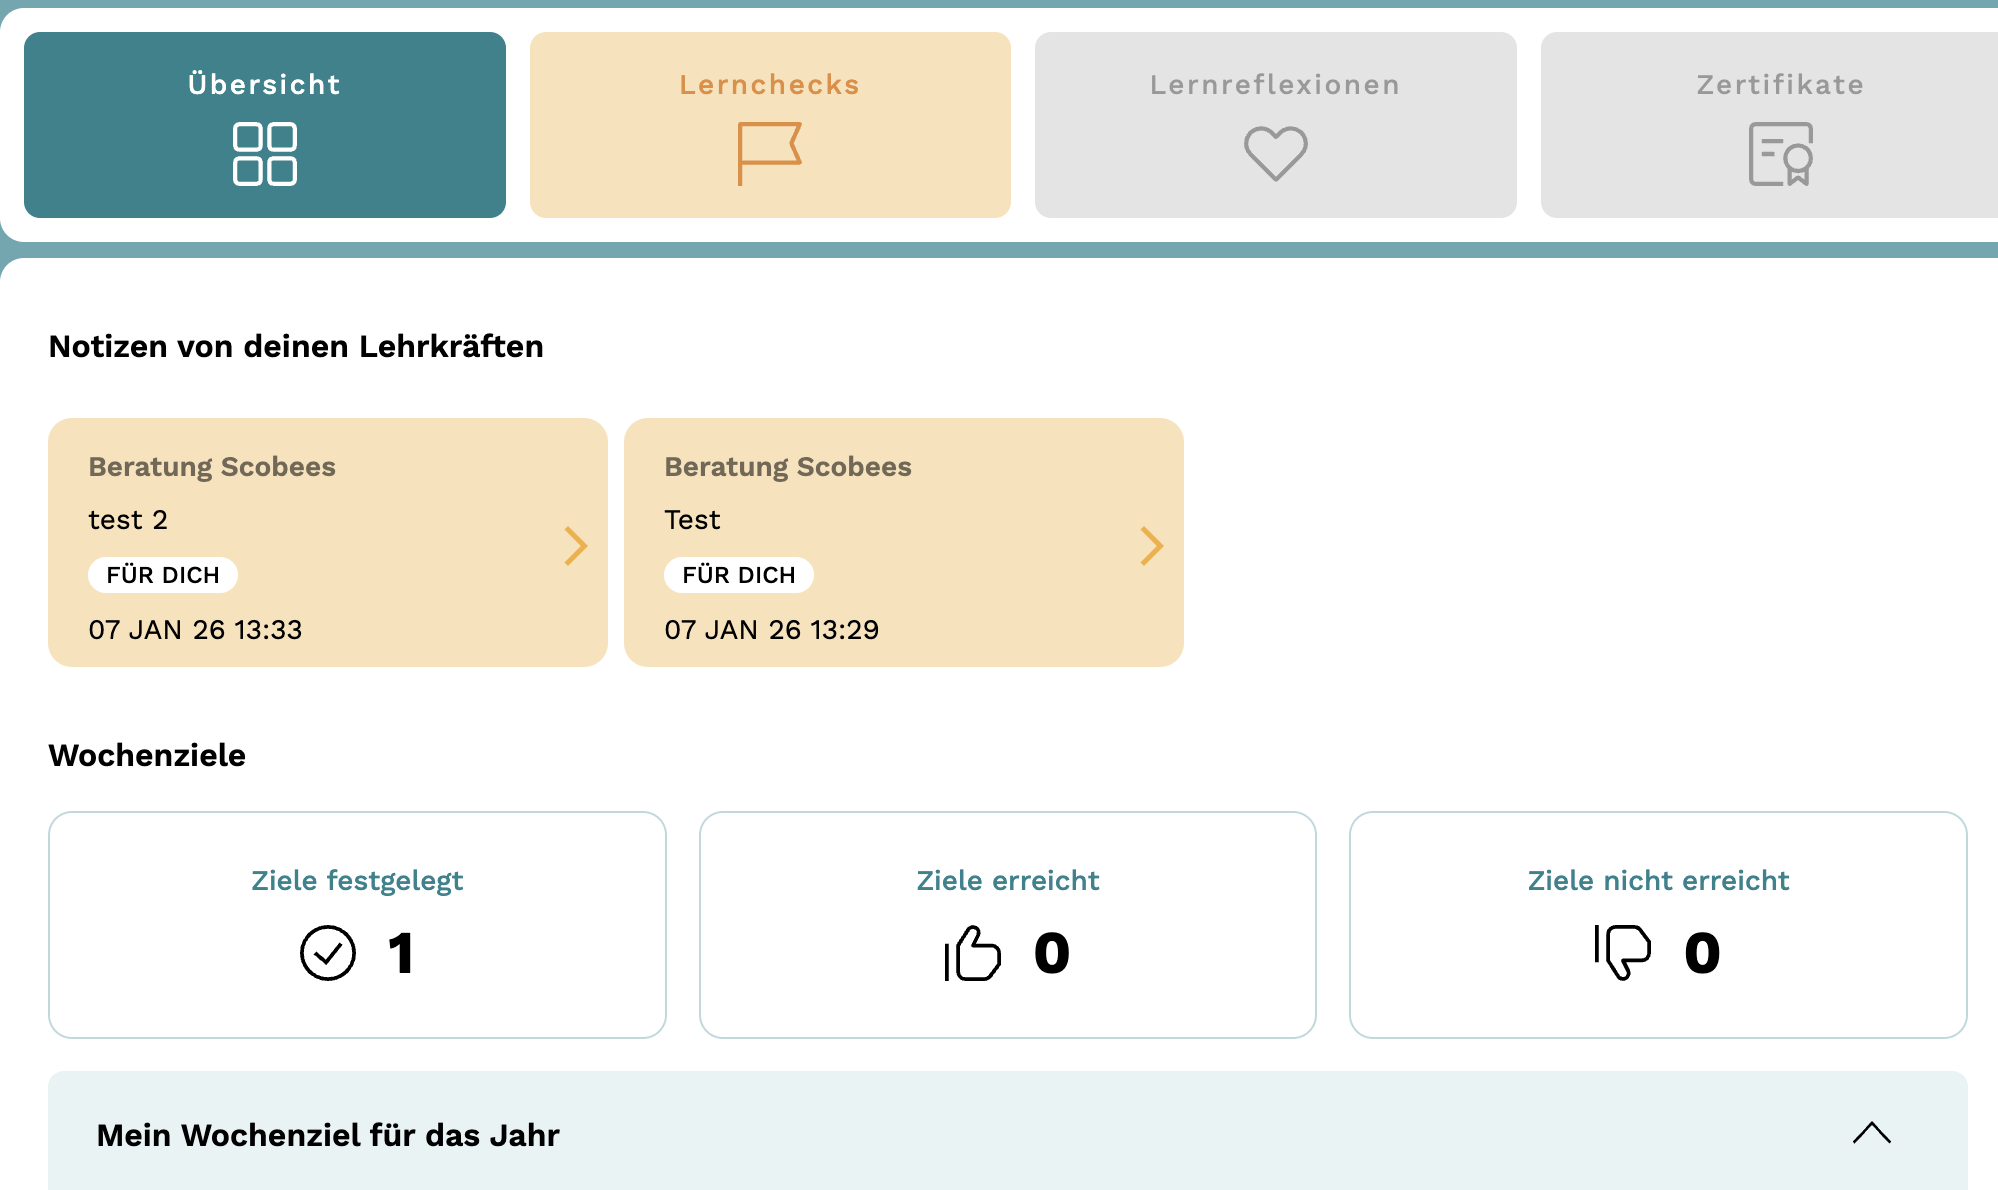The width and height of the screenshot is (1998, 1190).
Task: Open the 'Ziele erreicht' card title
Action: [x=1008, y=881]
